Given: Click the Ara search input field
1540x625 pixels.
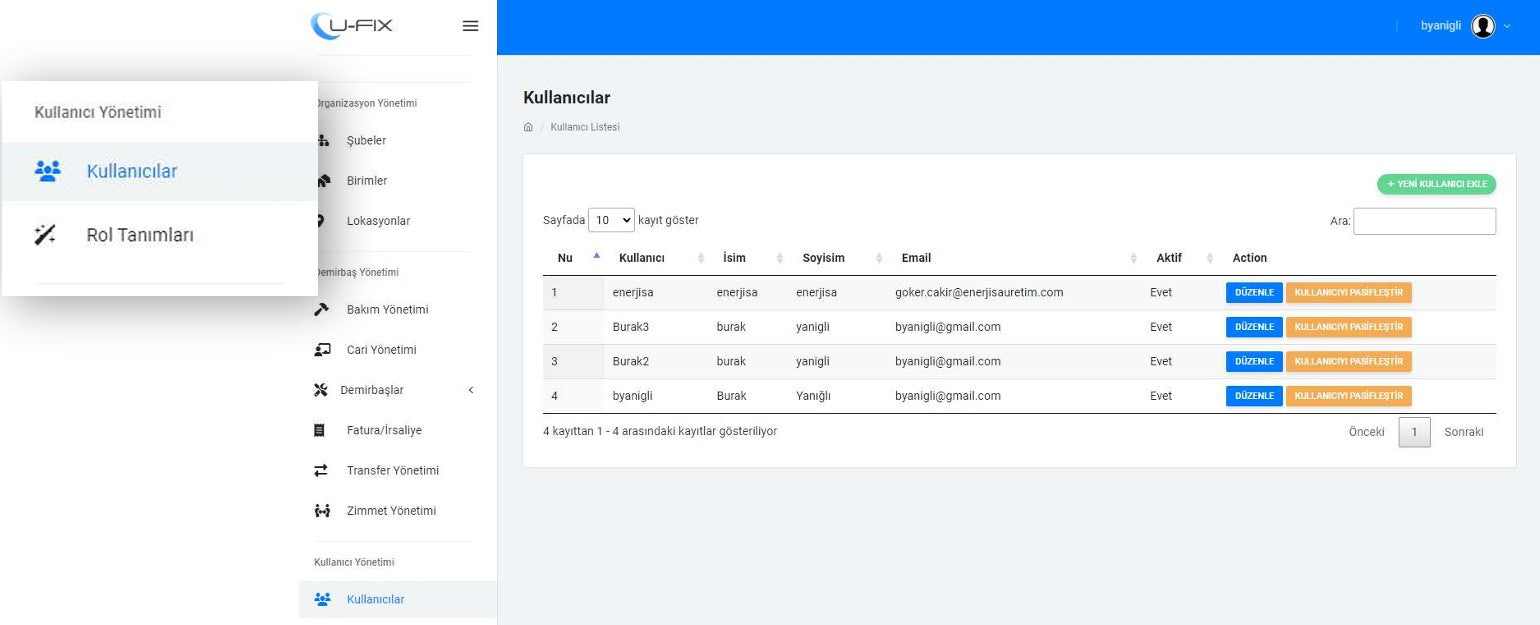Looking at the screenshot, I should click(x=1424, y=221).
